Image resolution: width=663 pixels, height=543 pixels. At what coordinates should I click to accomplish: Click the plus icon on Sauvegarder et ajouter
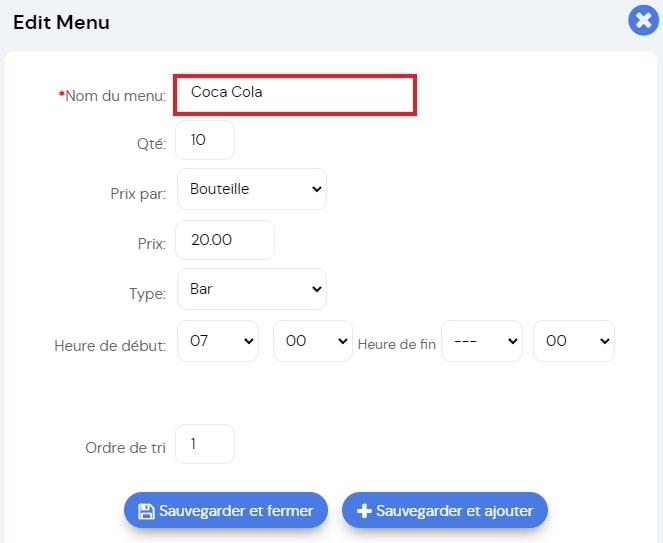[x=364, y=511]
